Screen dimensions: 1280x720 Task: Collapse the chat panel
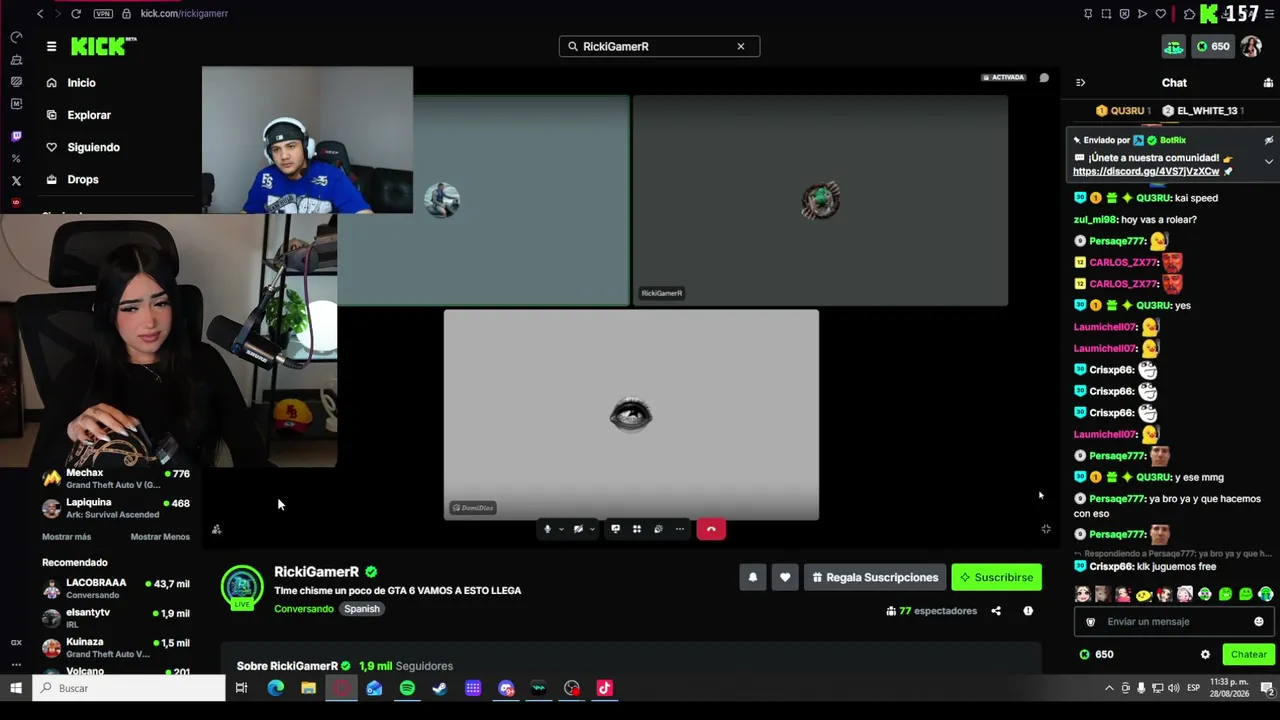click(x=1080, y=83)
